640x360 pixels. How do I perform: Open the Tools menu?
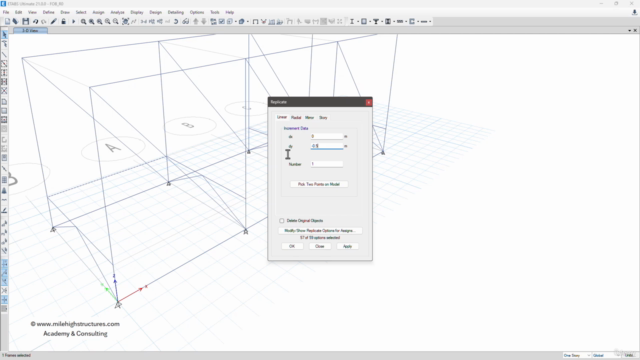[214, 12]
